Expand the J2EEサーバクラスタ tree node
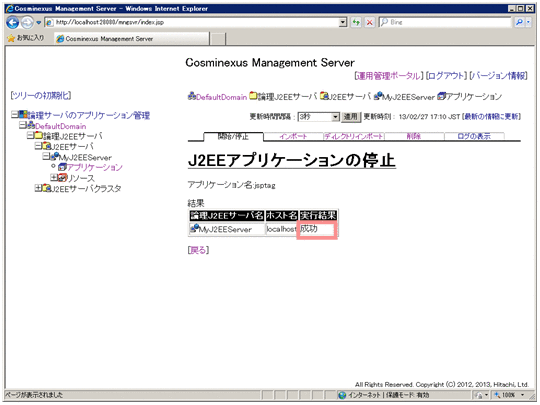The image size is (540, 405). tap(38, 188)
